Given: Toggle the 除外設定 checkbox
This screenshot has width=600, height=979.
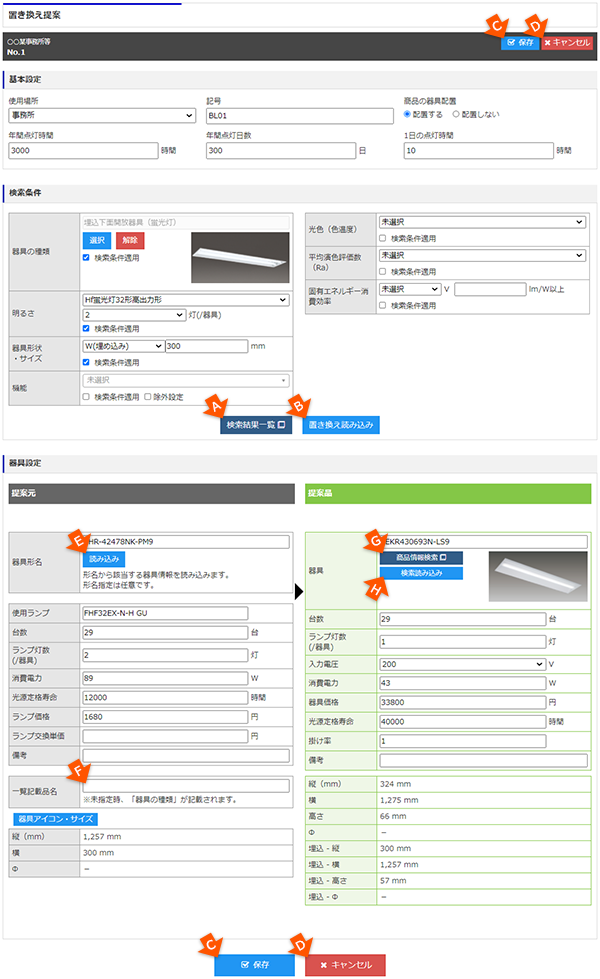Looking at the screenshot, I should (x=148, y=396).
